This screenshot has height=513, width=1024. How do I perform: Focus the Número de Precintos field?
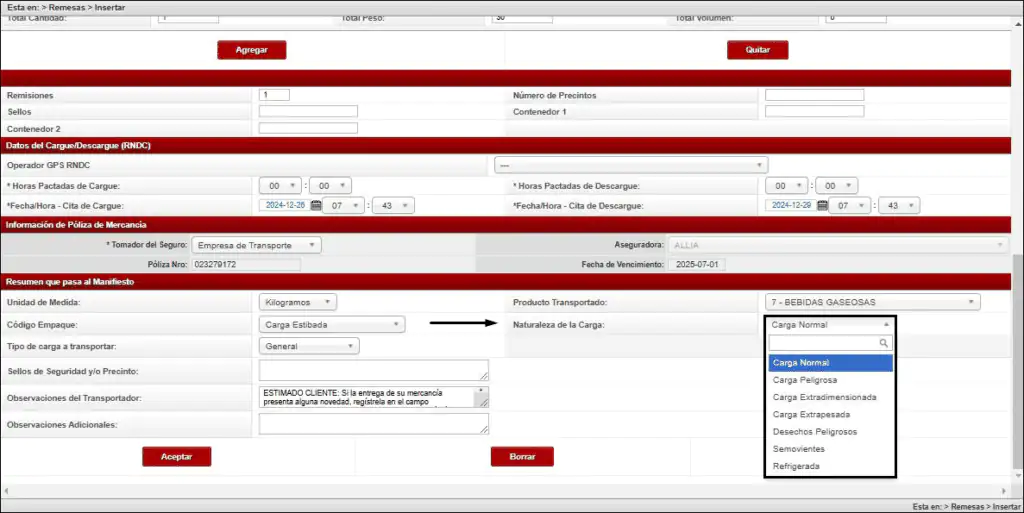(814, 95)
